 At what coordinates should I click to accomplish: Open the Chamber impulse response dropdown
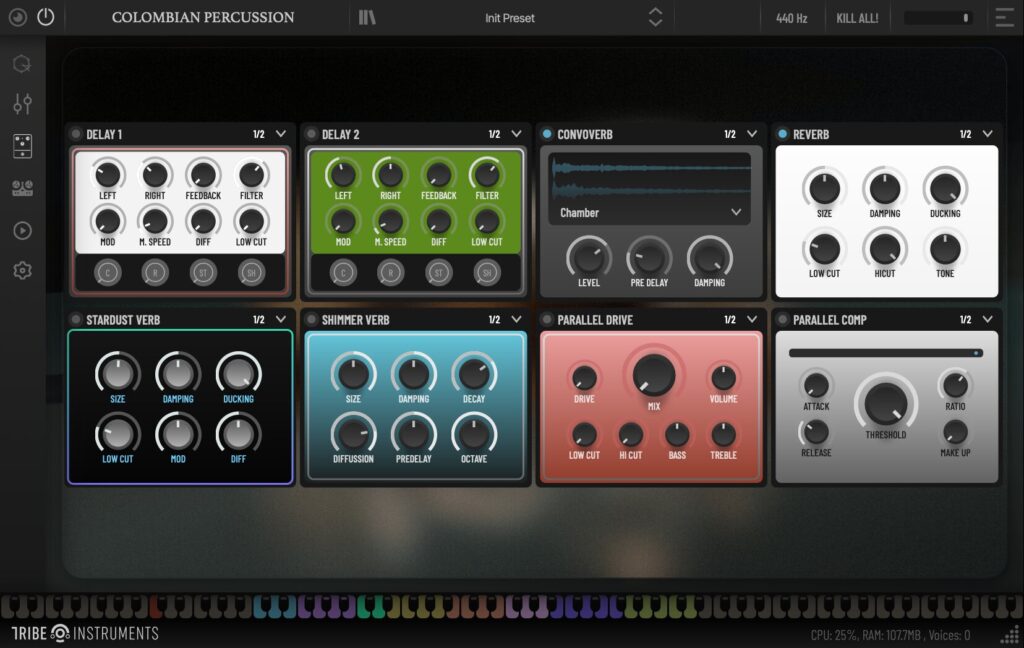tap(650, 212)
